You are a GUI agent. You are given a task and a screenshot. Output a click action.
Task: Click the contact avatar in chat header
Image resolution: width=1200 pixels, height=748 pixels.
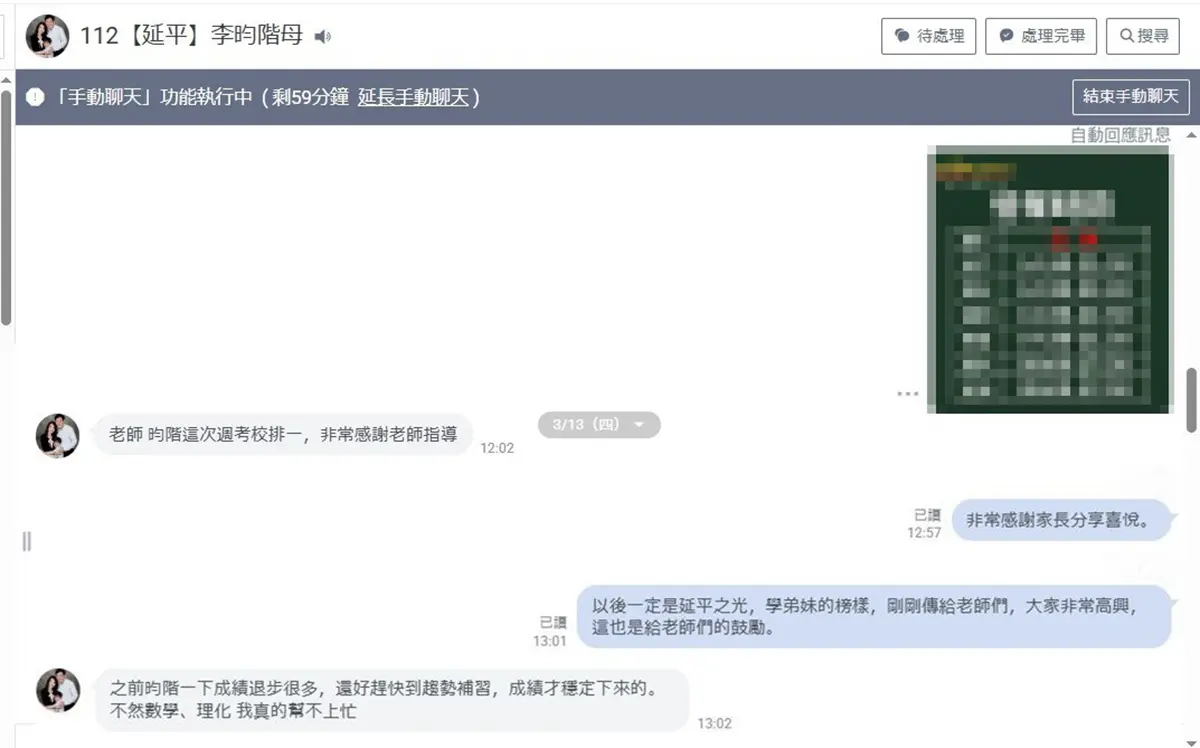point(47,36)
